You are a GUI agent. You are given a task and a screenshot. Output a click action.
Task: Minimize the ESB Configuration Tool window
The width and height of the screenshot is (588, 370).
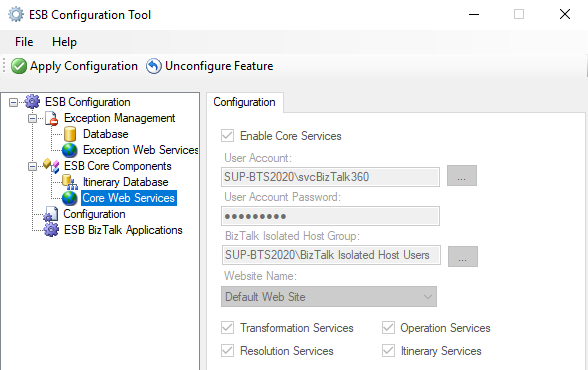(474, 15)
